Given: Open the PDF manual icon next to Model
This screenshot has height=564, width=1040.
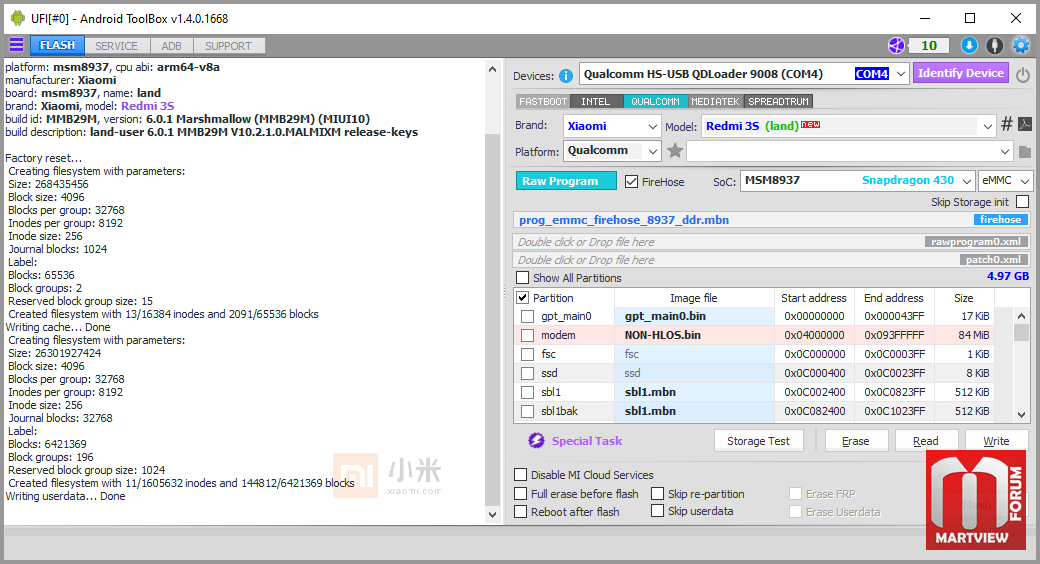Looking at the screenshot, I should coord(1025,124).
